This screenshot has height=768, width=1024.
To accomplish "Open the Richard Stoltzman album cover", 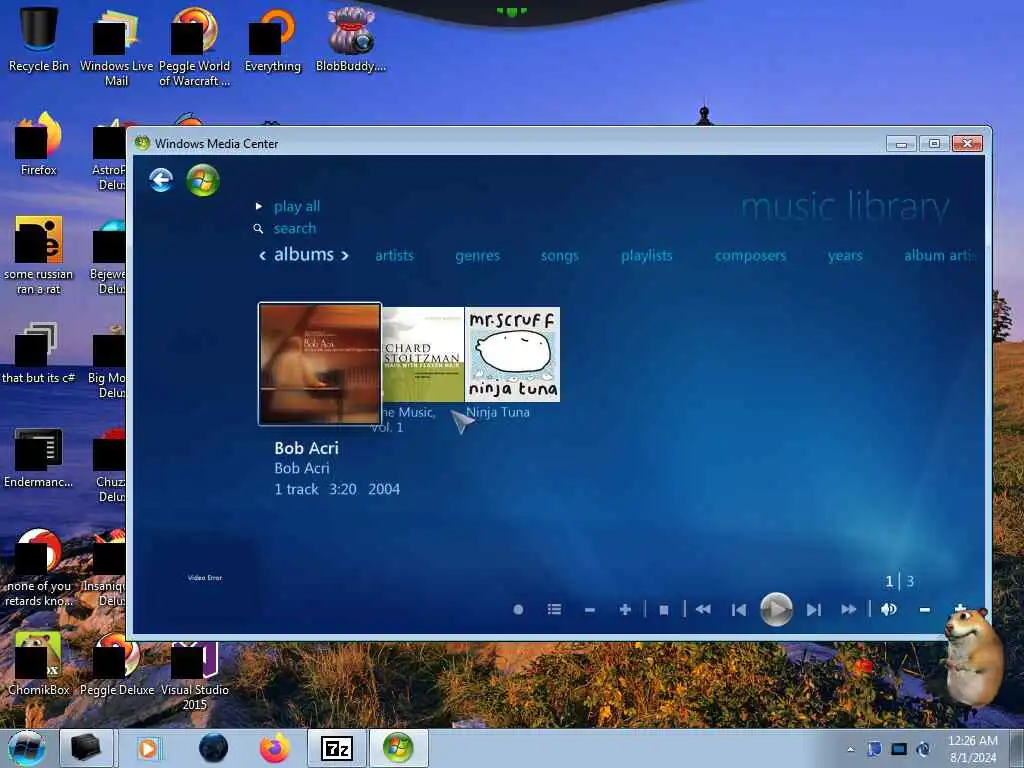I will pos(423,355).
